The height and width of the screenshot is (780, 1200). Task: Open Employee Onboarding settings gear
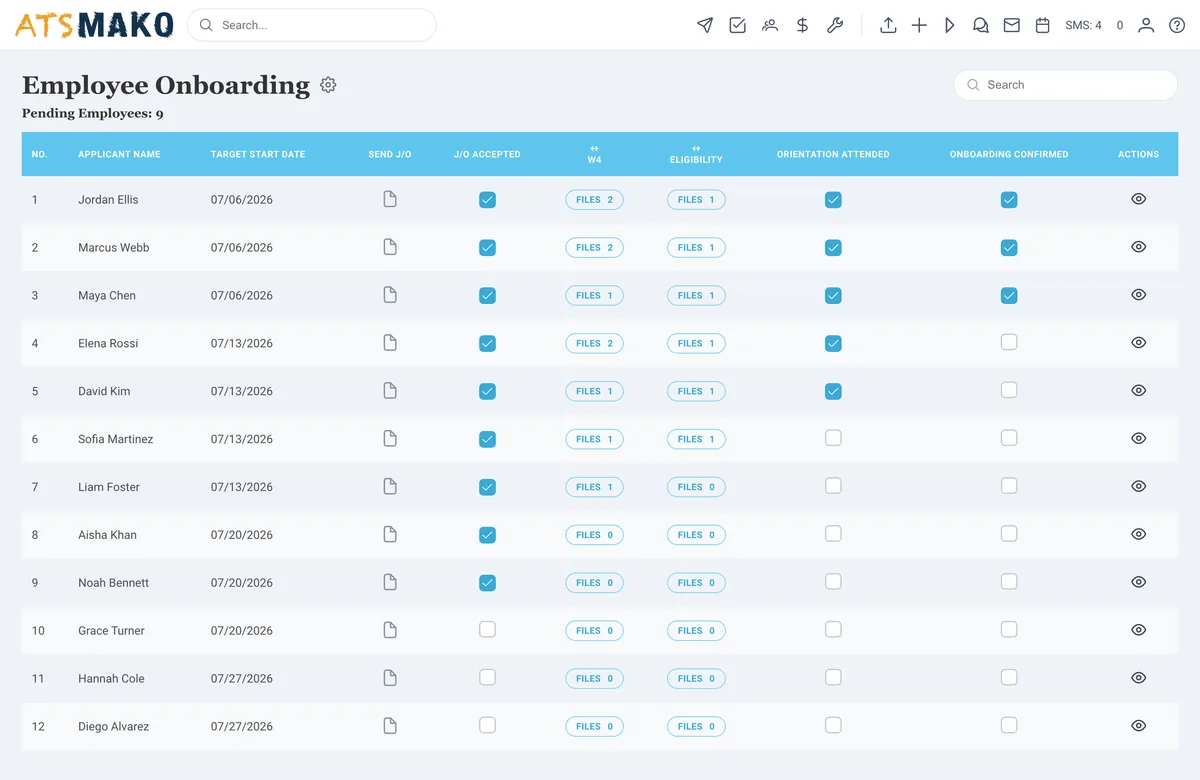[x=328, y=85]
